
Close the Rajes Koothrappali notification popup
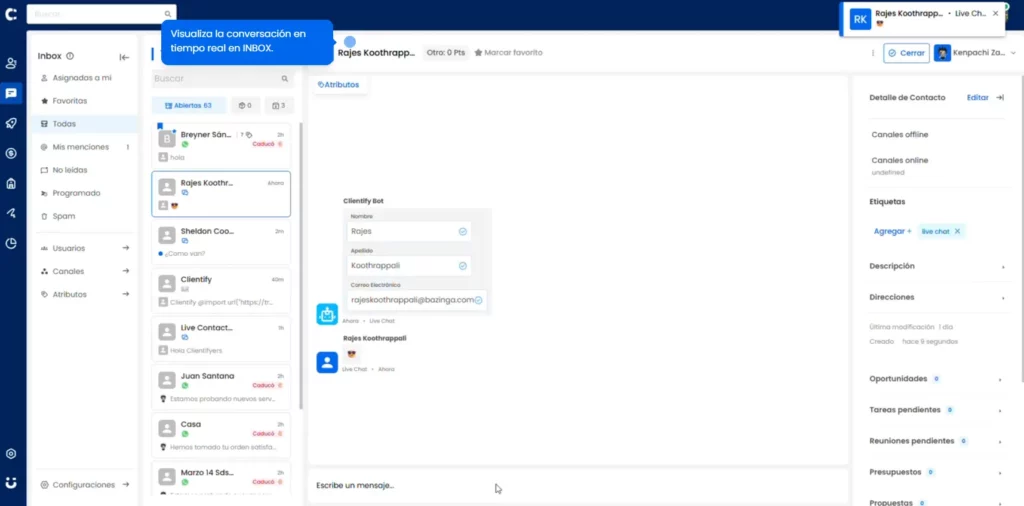995,13
